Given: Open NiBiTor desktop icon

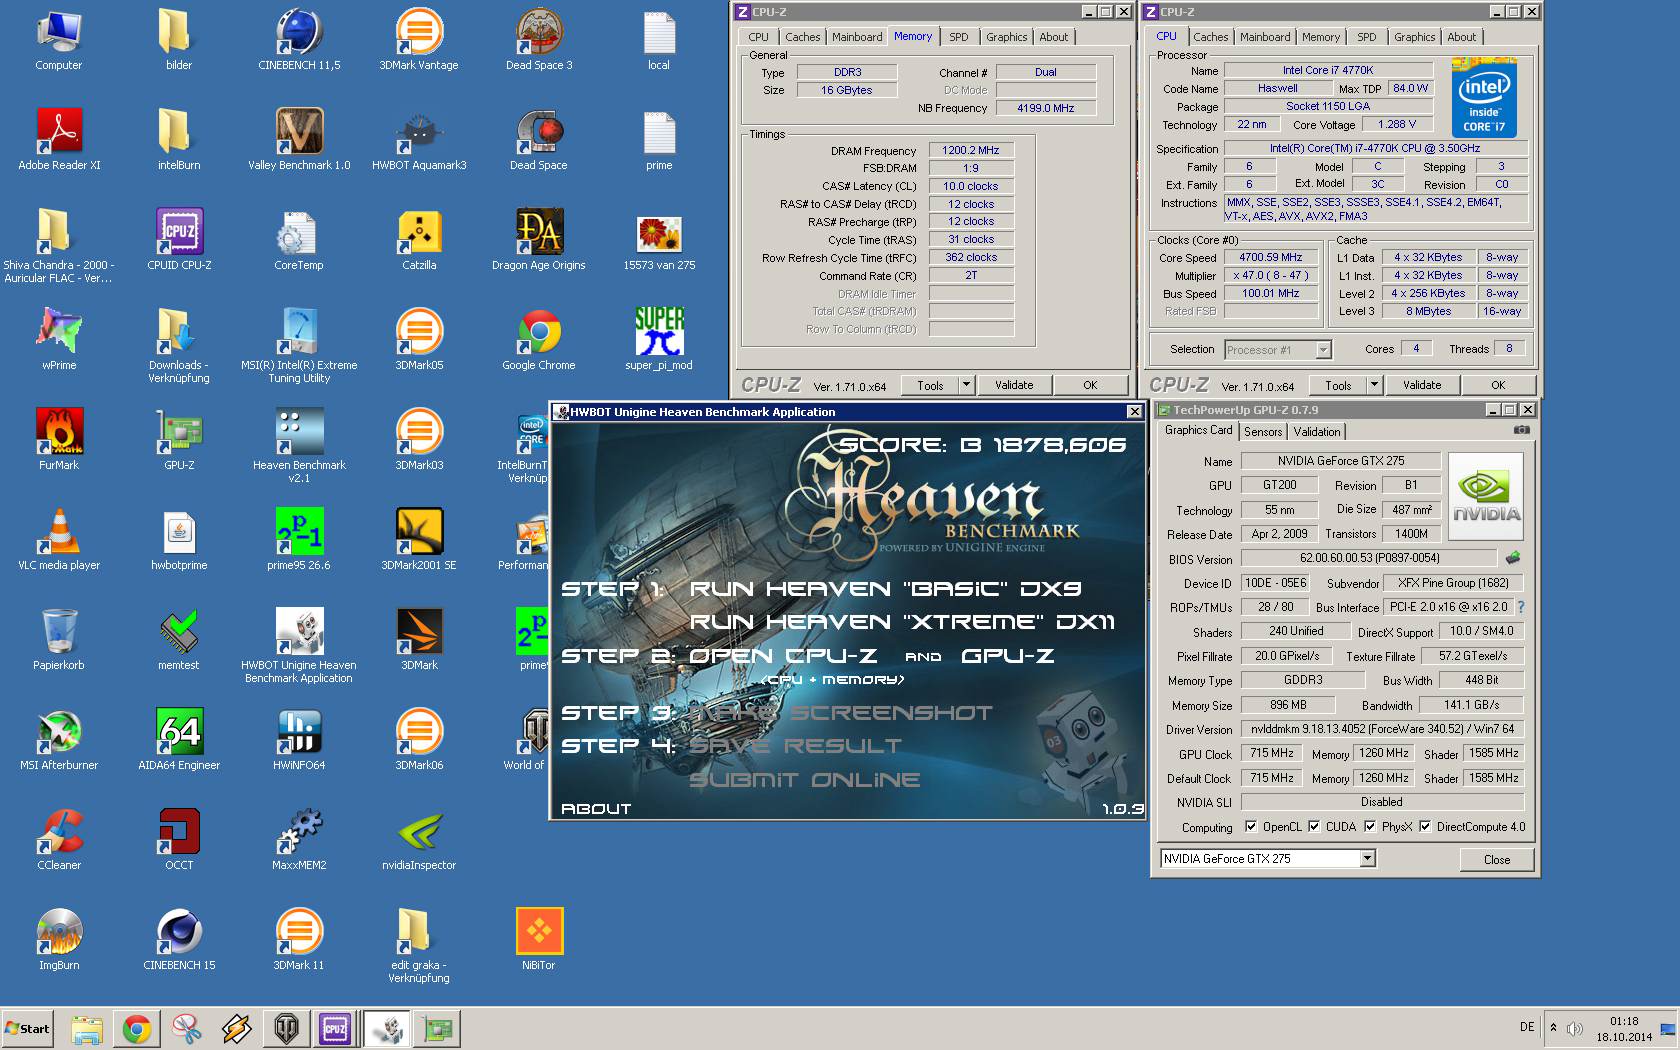Looking at the screenshot, I should [539, 940].
